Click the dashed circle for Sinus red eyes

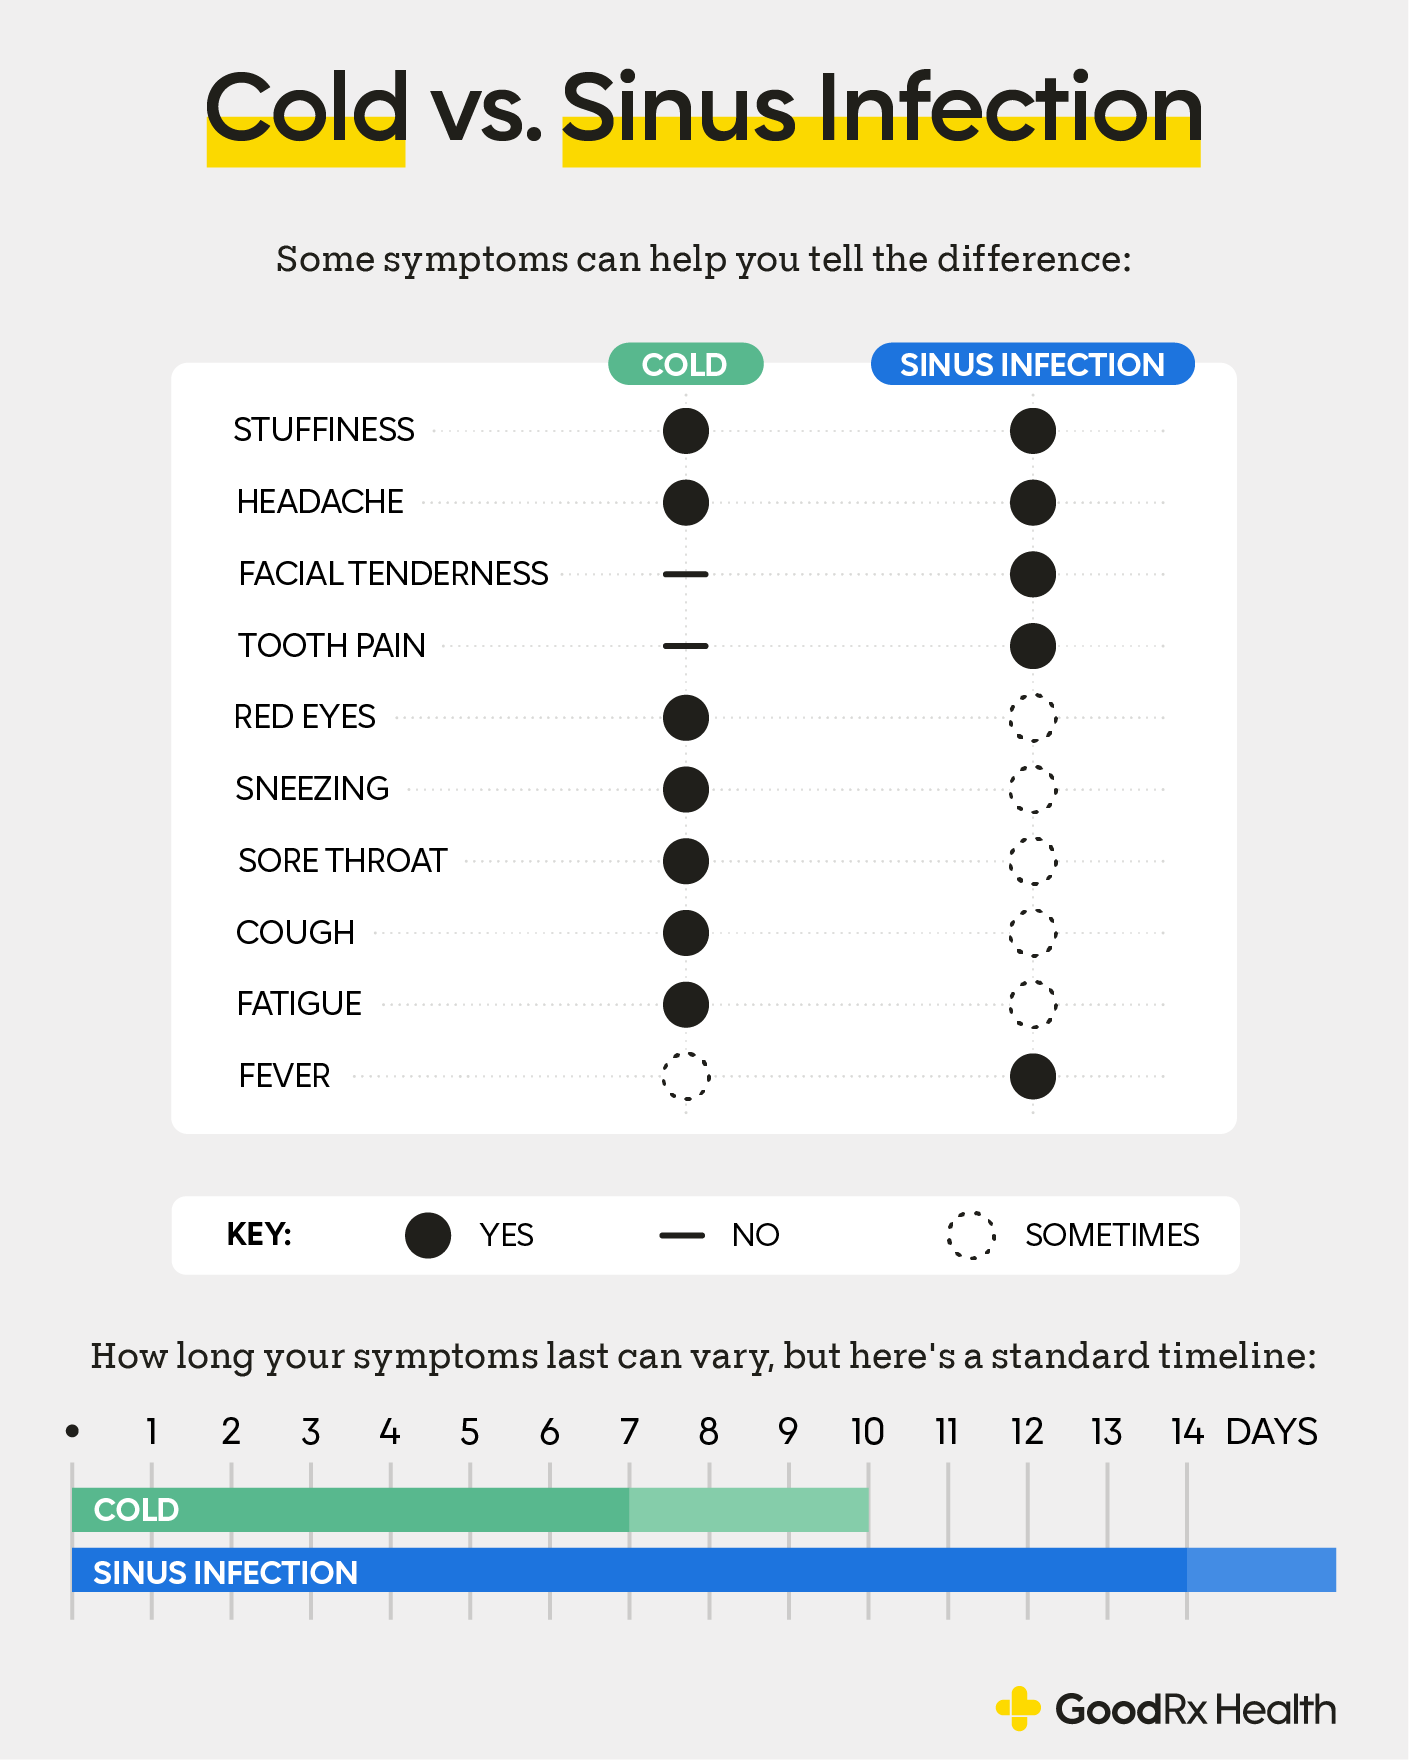tap(1033, 717)
